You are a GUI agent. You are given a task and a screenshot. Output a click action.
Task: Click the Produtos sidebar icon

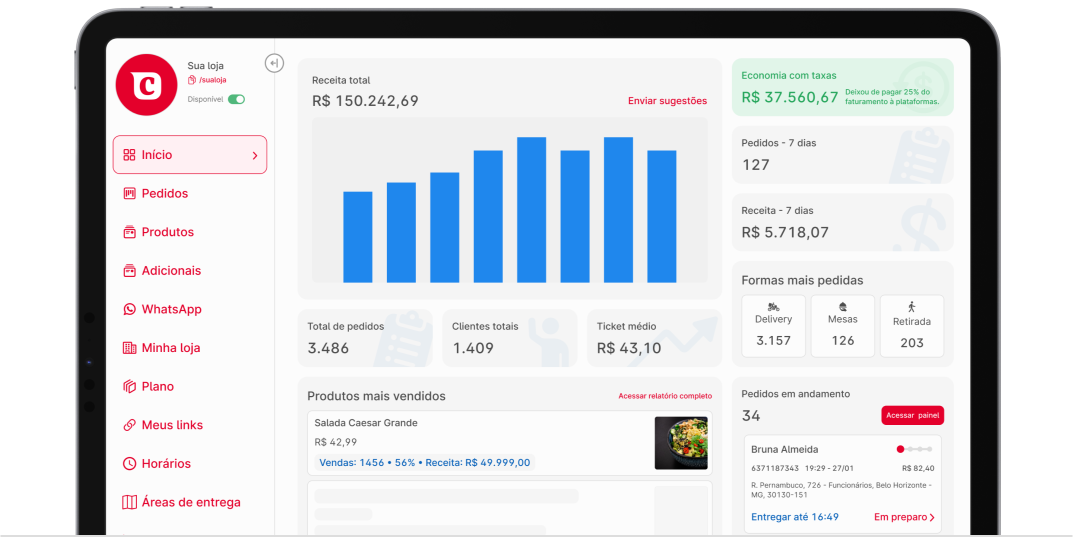point(129,232)
